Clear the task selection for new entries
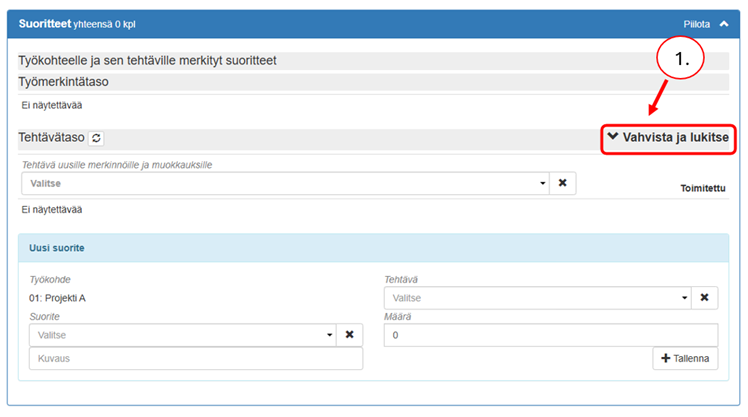The width and height of the screenshot is (748, 417). click(562, 184)
